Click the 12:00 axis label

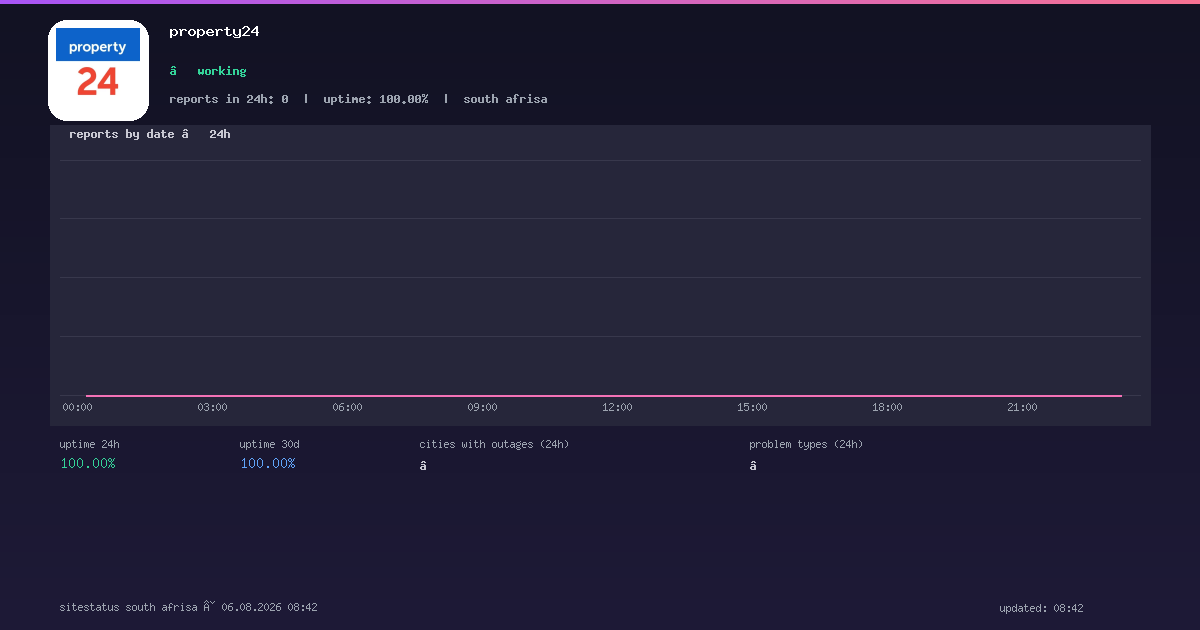pos(617,408)
